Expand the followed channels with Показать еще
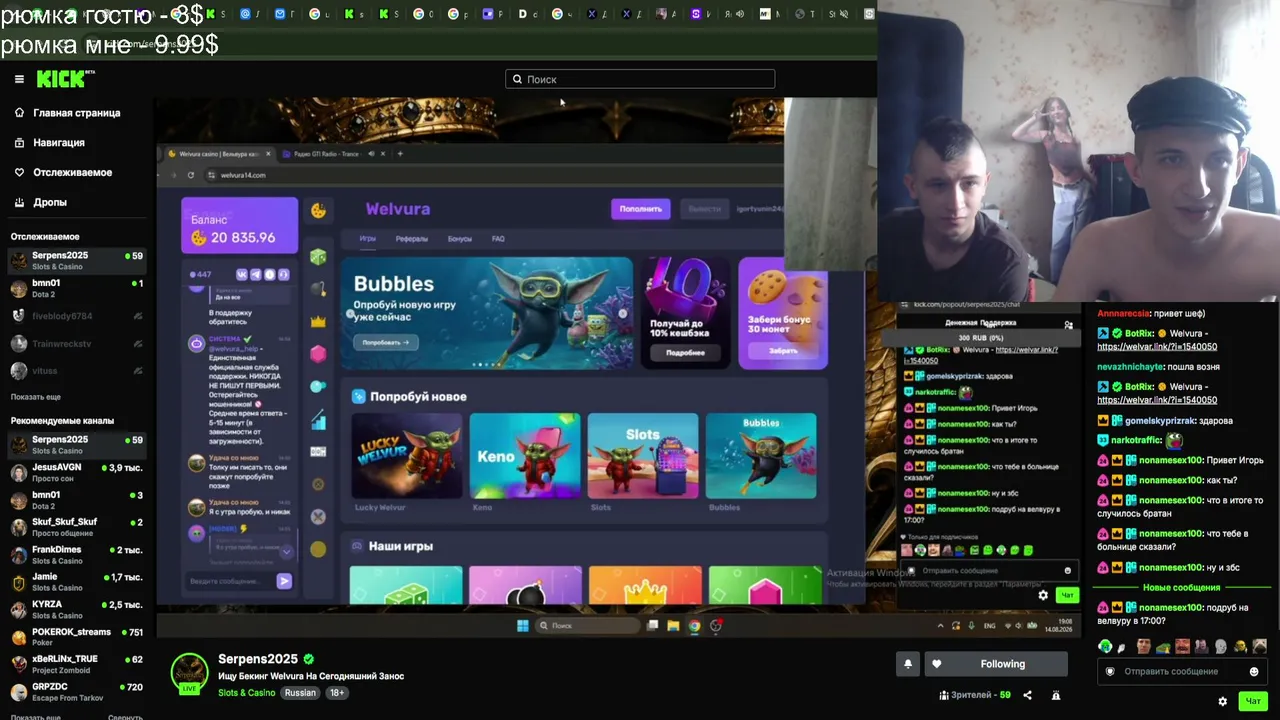Viewport: 1280px width, 720px height. click(x=35, y=397)
